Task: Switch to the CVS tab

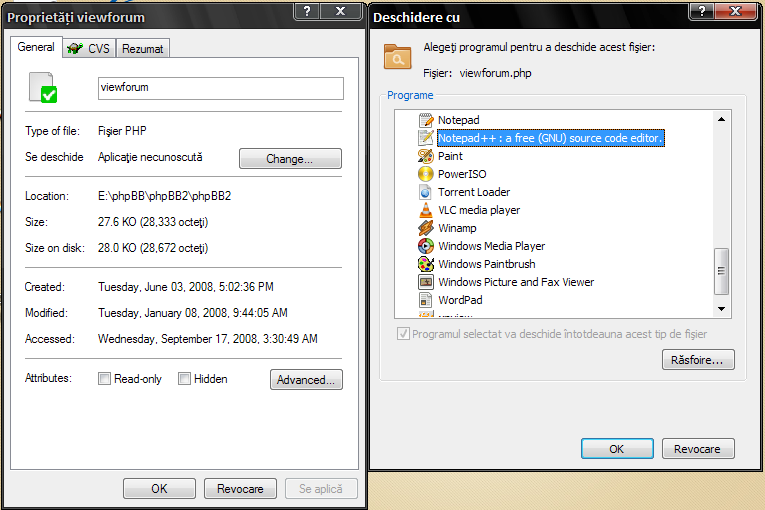Action: 89,48
